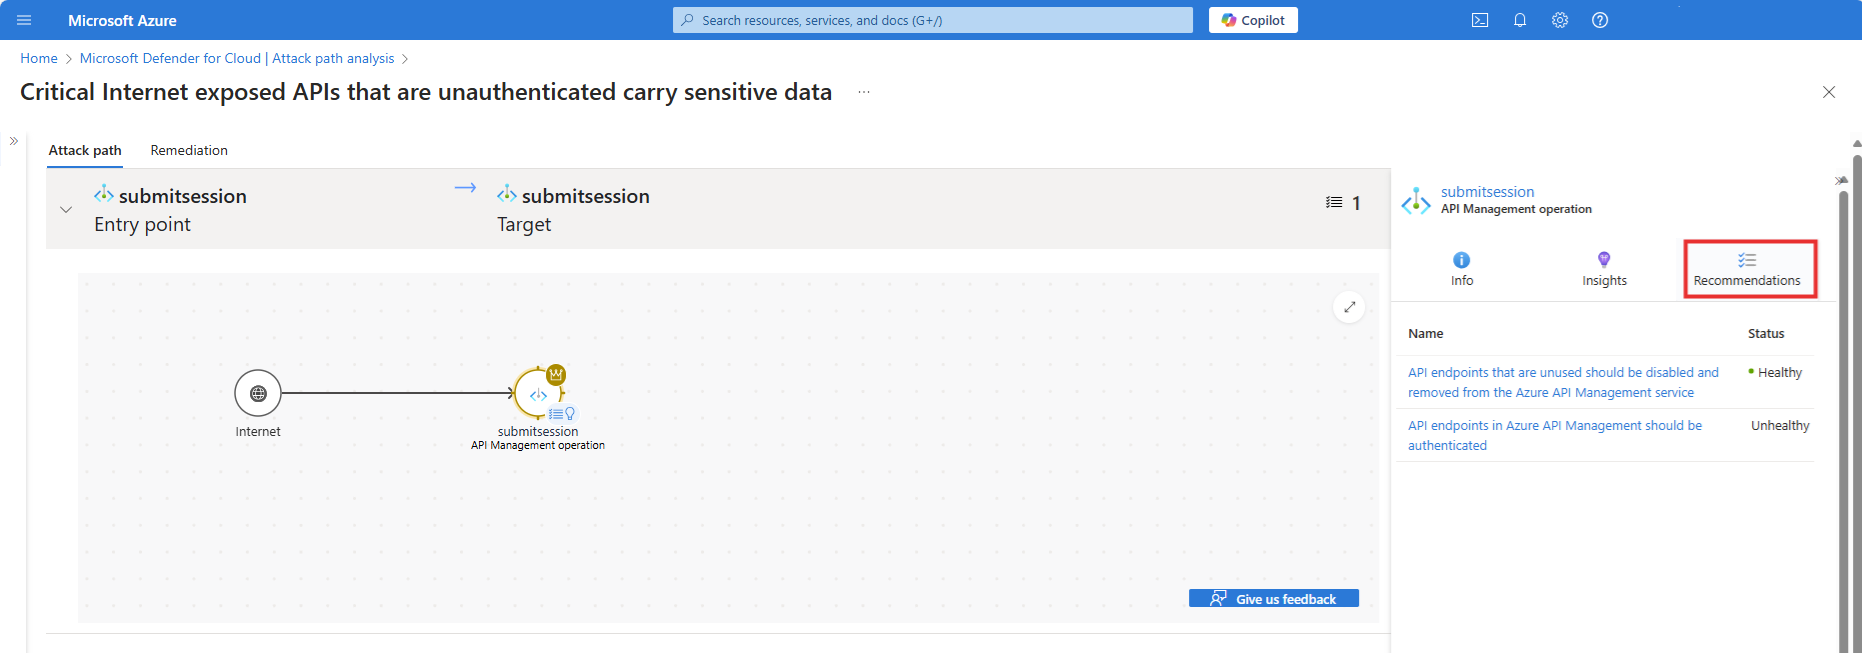Open the notifications bell
This screenshot has height=653, width=1862.
pos(1520,20)
